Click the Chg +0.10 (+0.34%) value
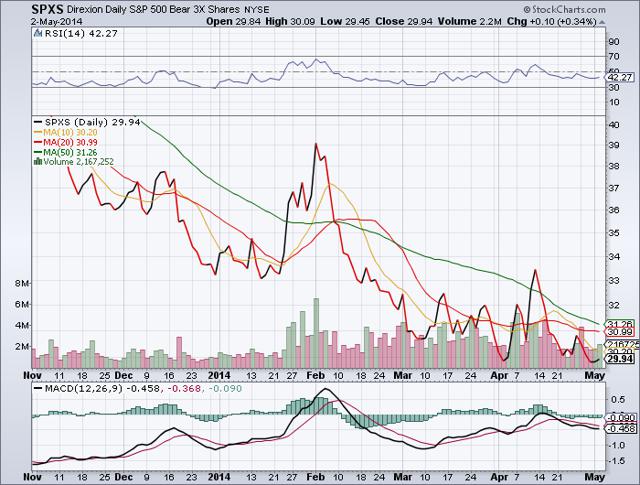Viewport: 640px width, 485px height. (x=551, y=22)
